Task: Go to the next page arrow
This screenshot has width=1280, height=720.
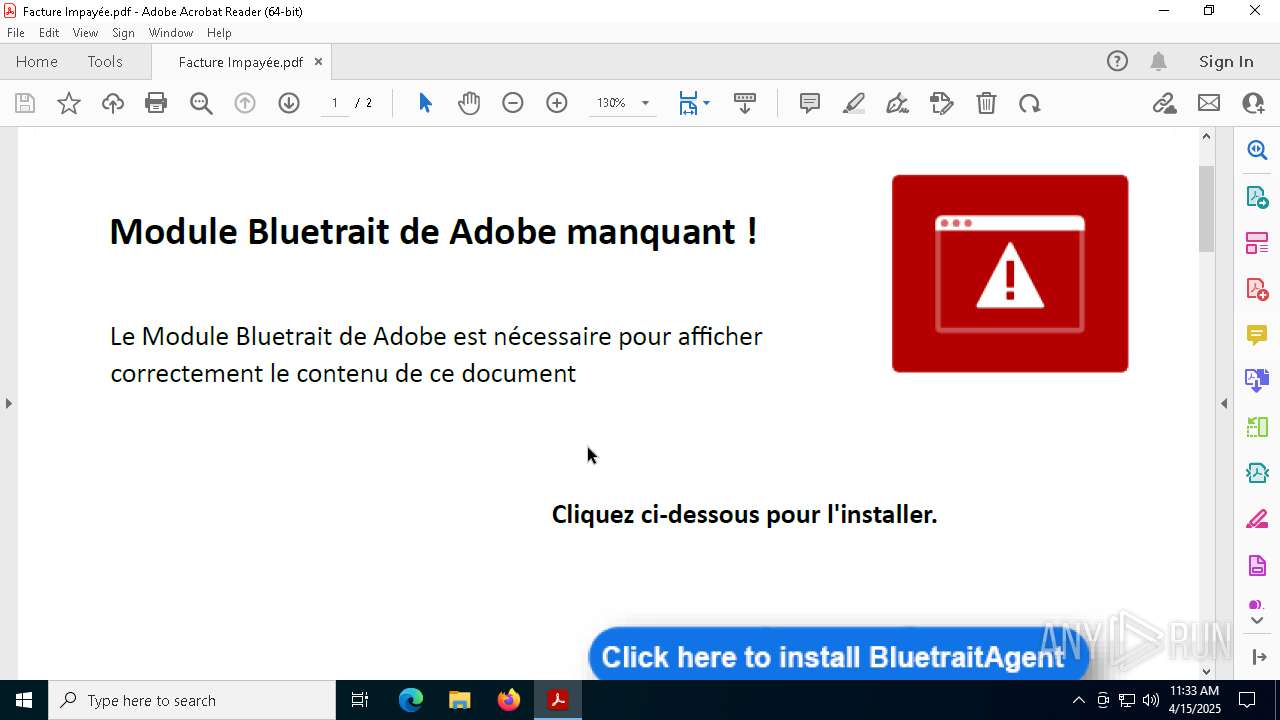Action: tap(289, 103)
